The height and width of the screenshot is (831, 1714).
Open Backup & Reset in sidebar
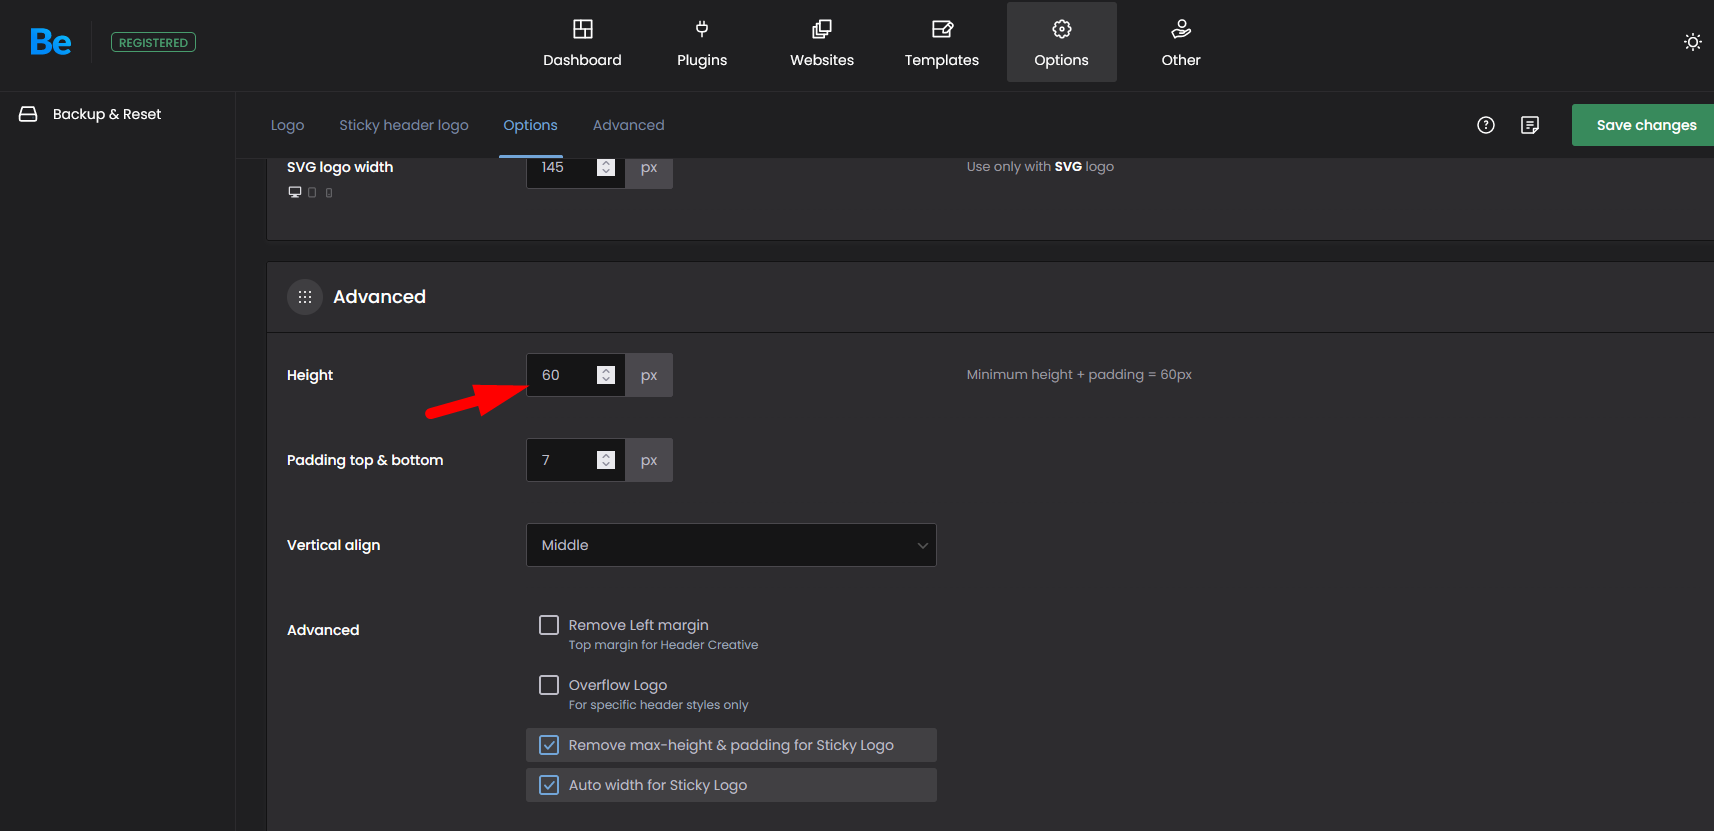click(x=107, y=114)
